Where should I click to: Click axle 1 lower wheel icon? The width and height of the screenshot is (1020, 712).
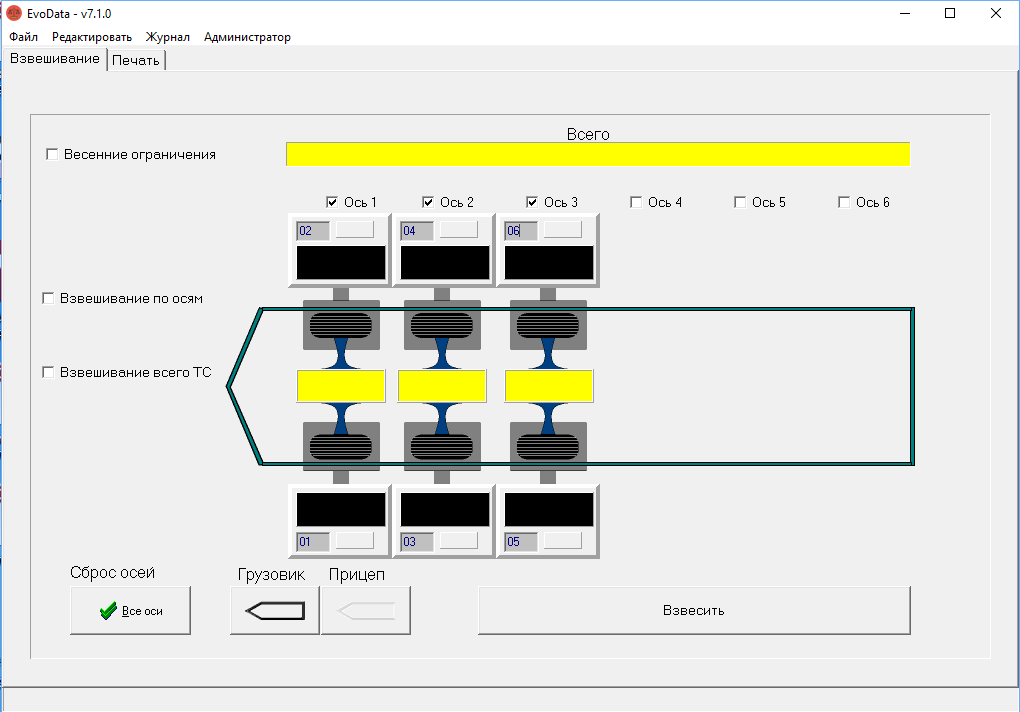[341, 447]
